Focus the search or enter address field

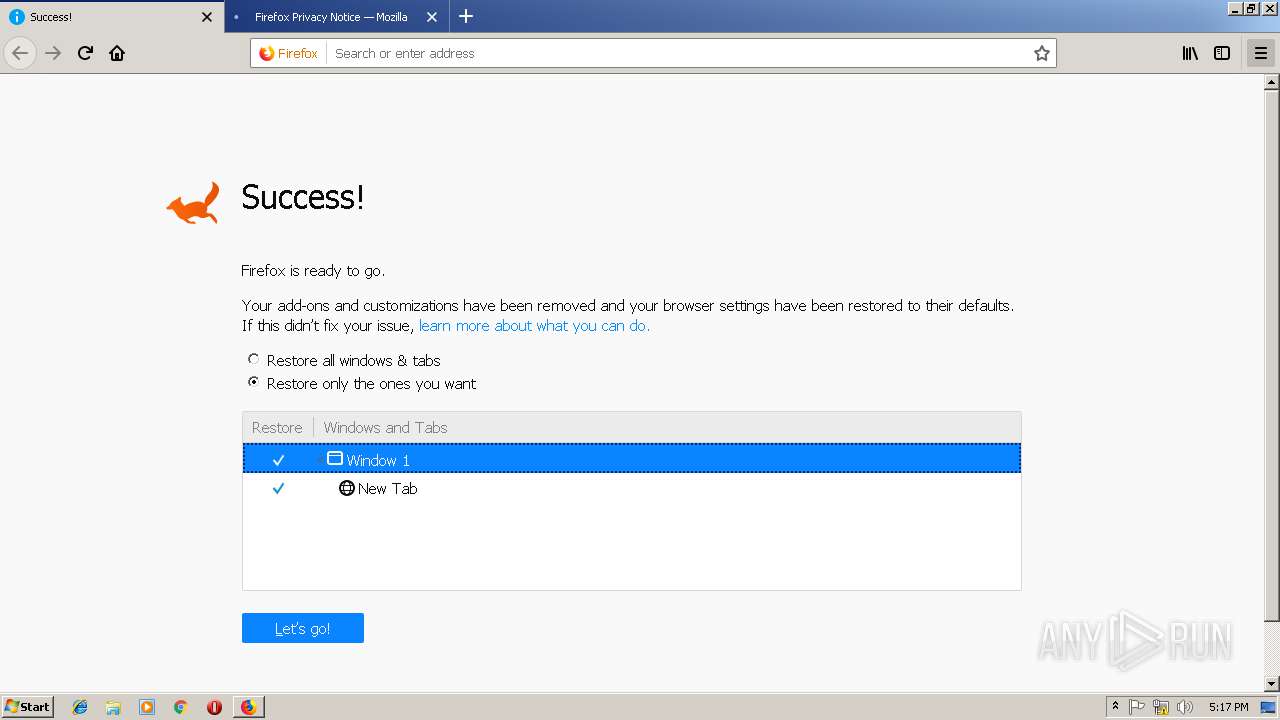point(680,53)
